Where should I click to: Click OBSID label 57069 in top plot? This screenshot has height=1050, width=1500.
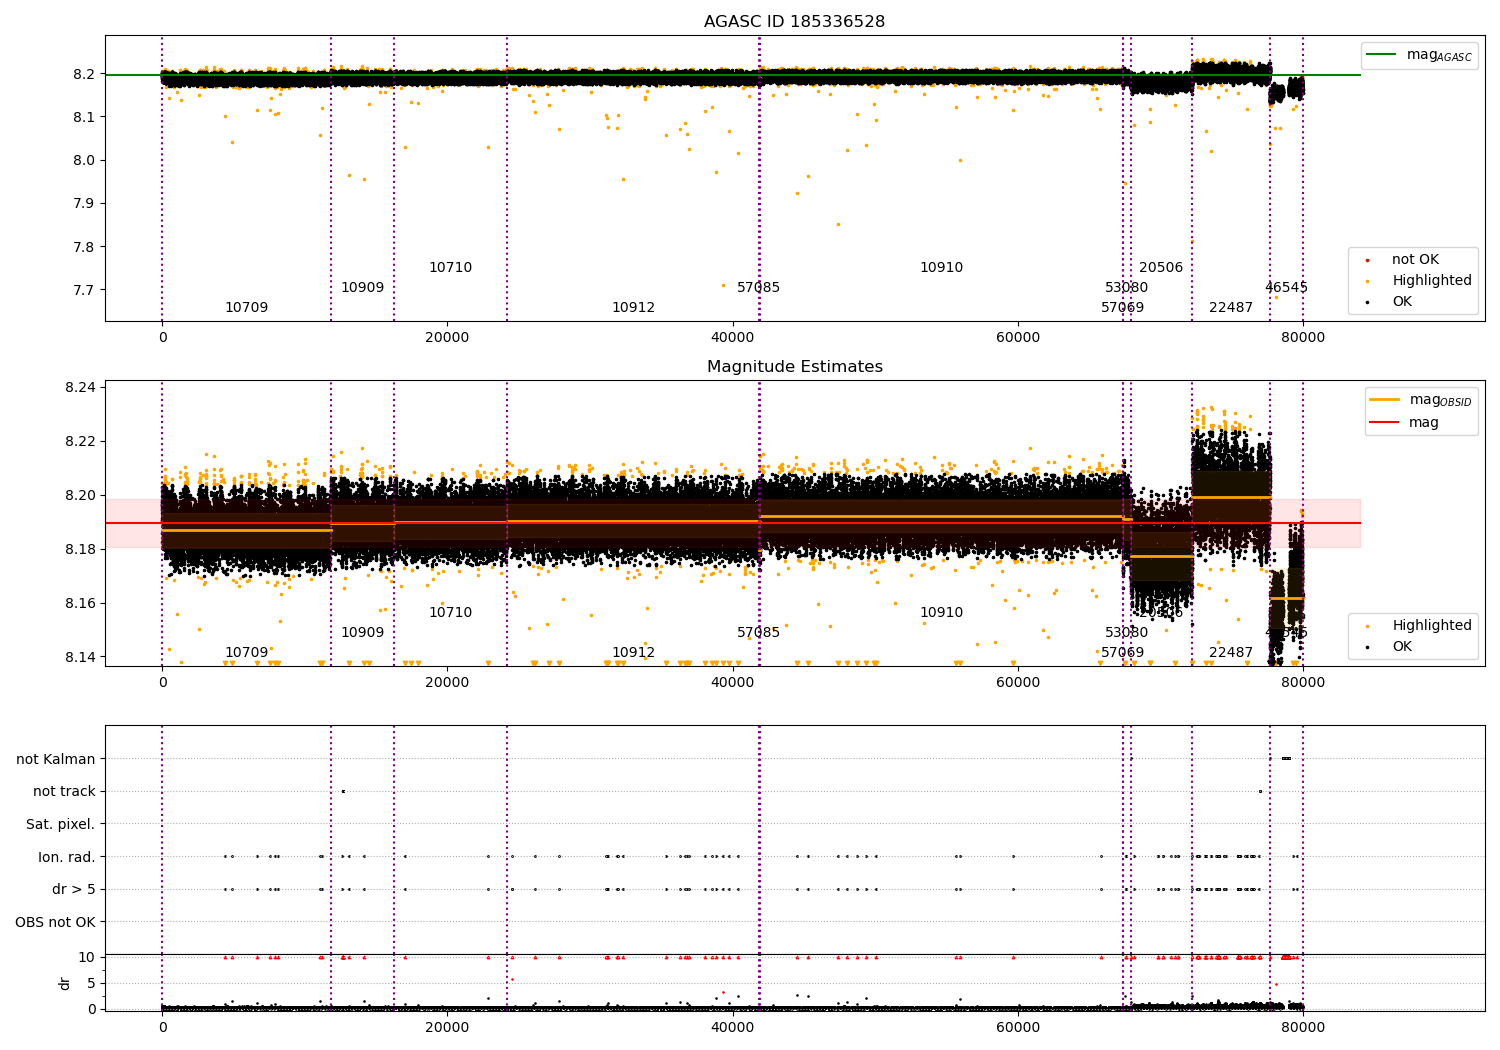(x=1122, y=307)
